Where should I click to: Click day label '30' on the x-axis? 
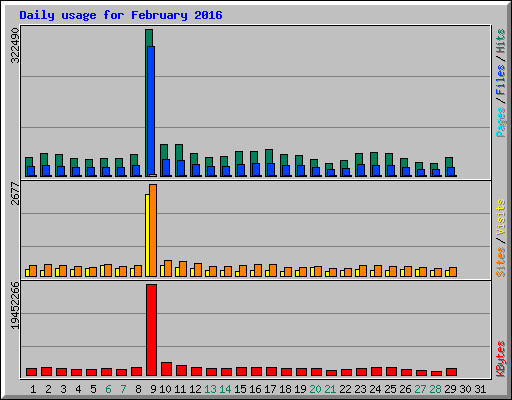(465, 389)
